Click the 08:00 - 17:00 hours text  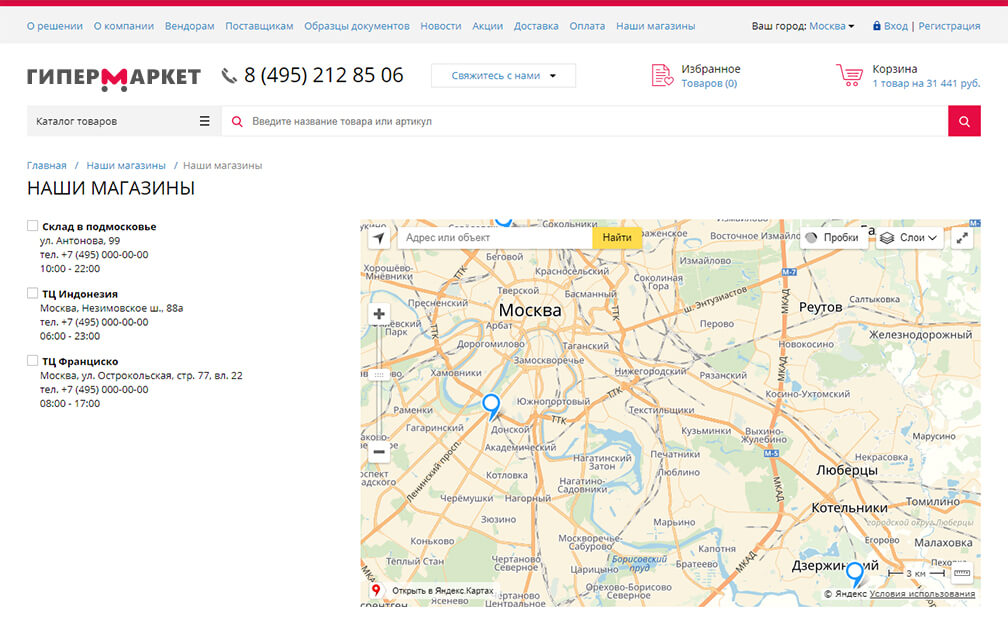click(70, 404)
